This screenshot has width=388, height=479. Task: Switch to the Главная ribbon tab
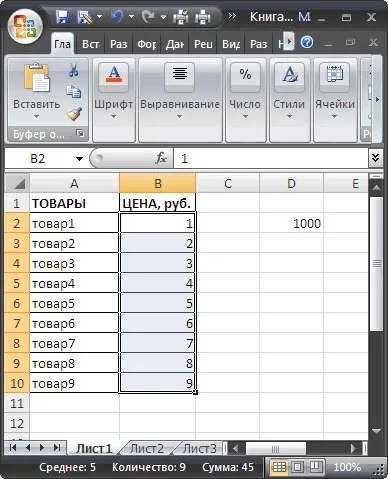click(x=62, y=44)
